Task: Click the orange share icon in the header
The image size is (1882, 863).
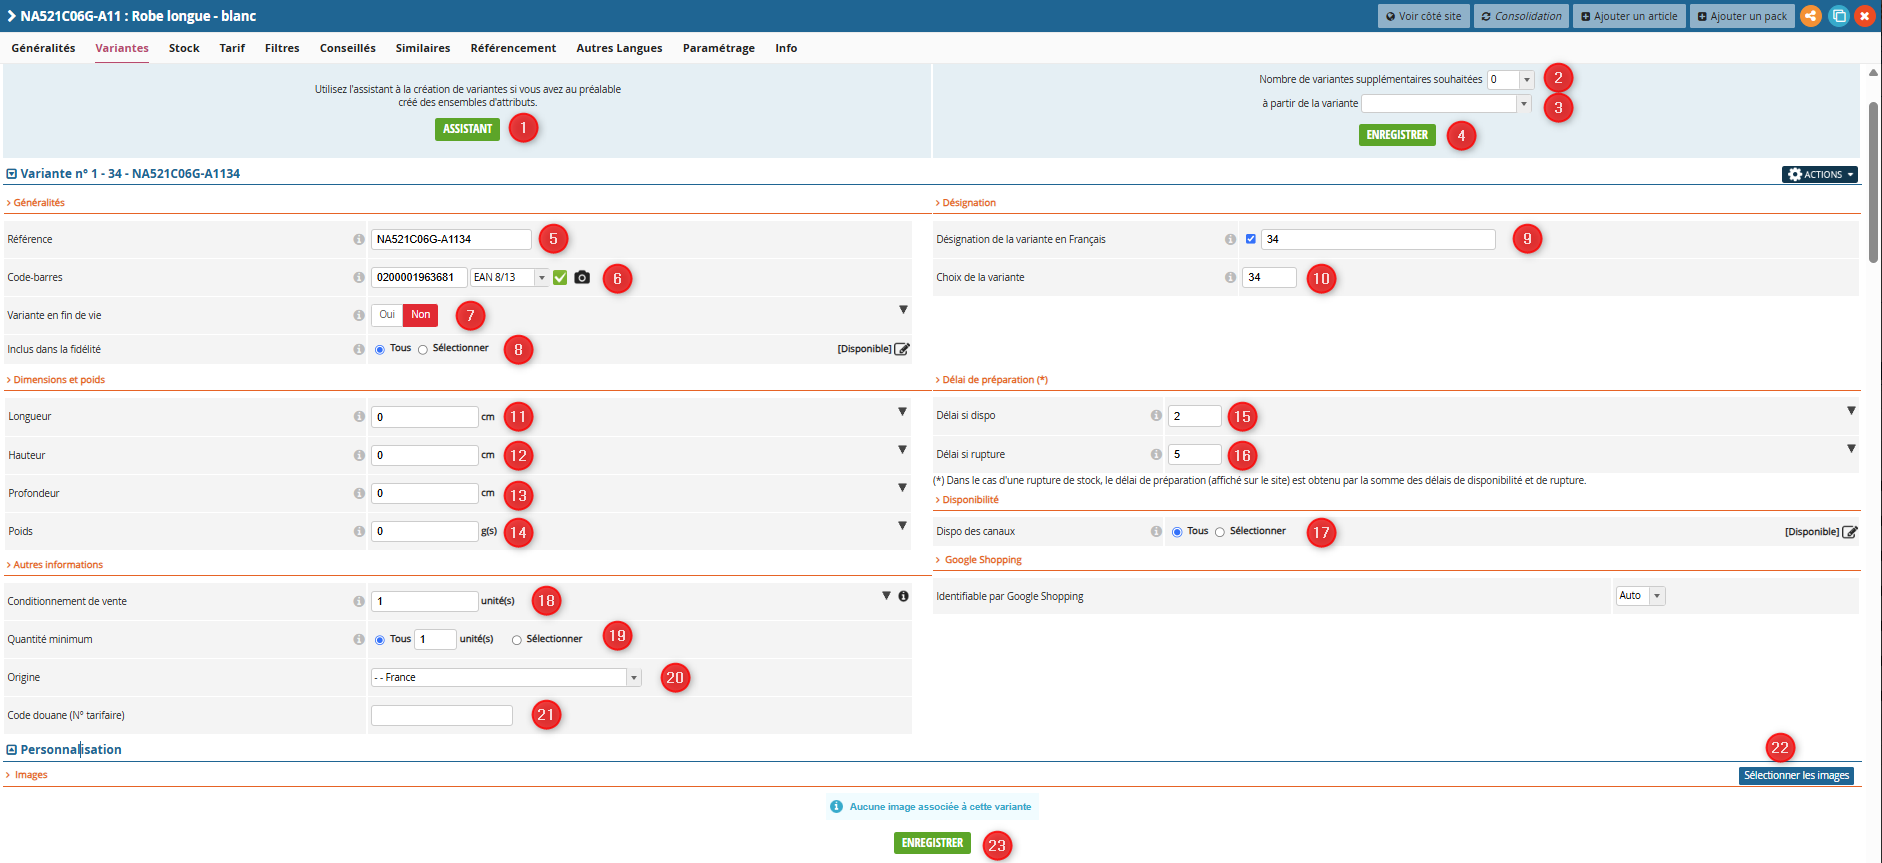Action: 1811,16
